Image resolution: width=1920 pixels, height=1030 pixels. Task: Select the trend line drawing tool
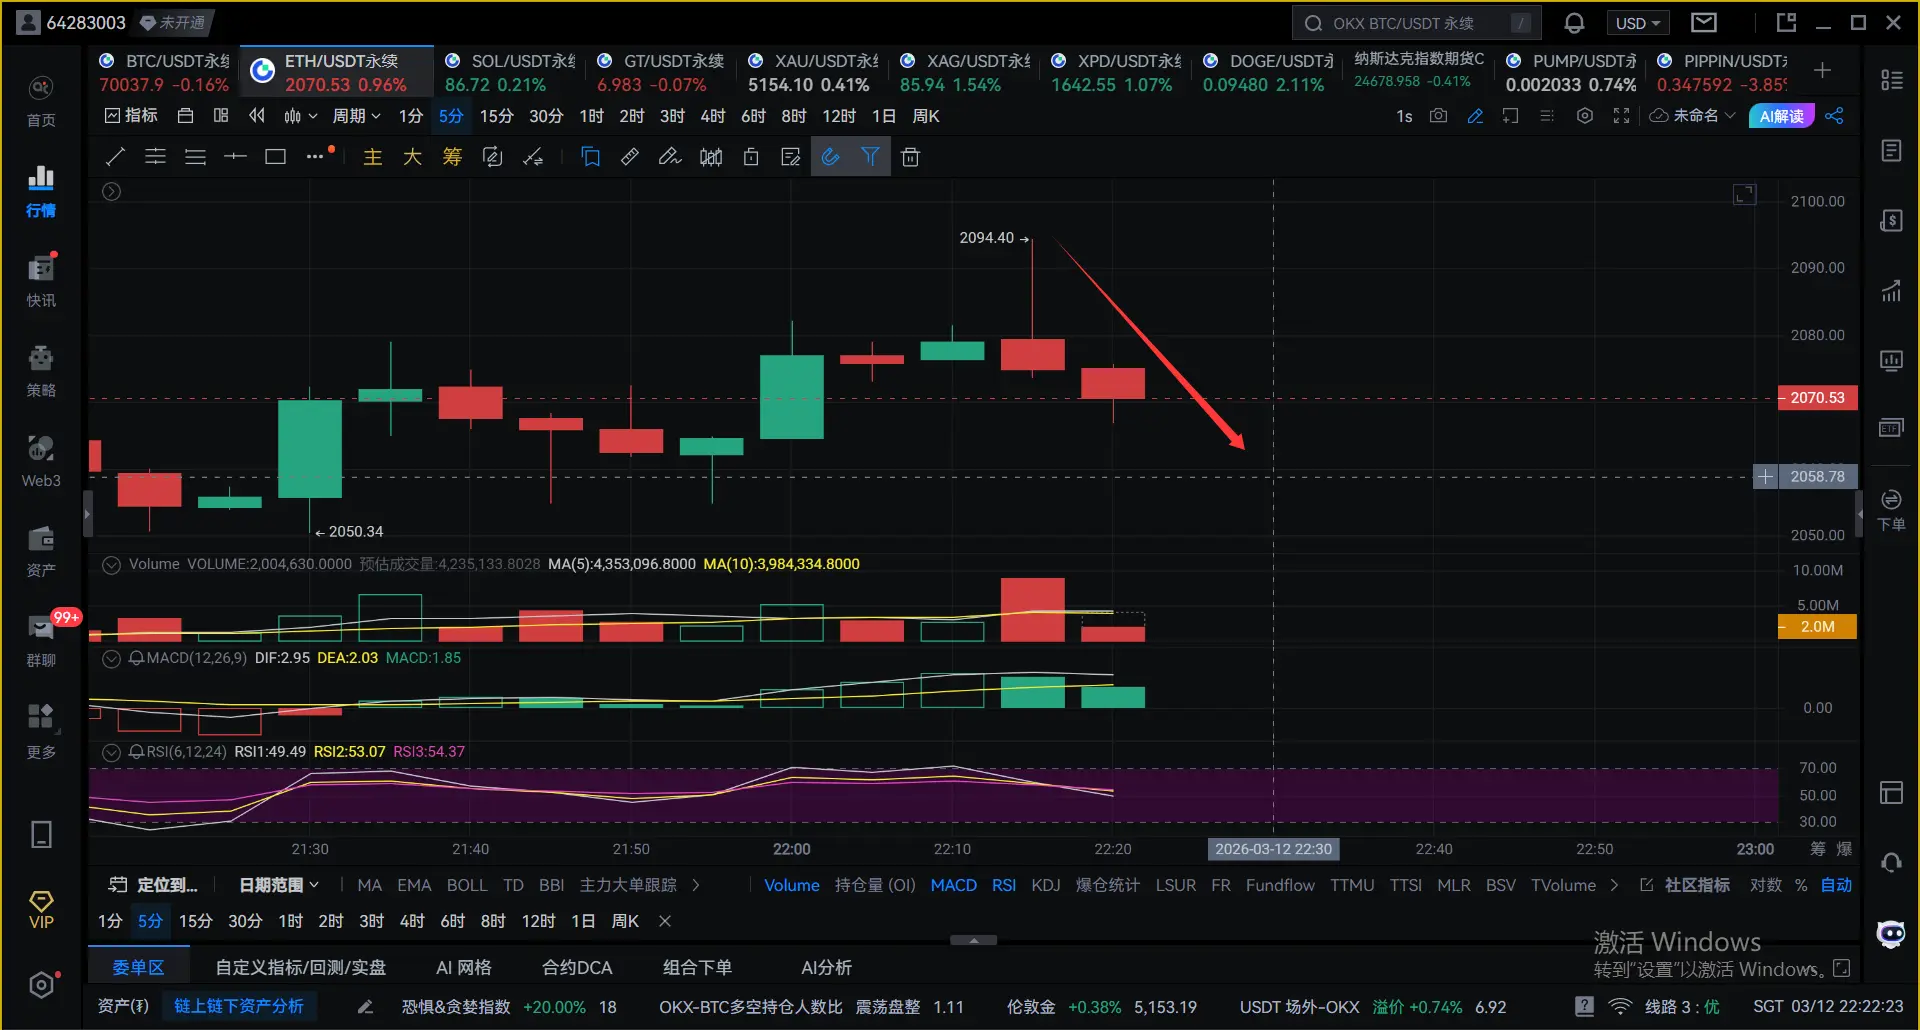[115, 157]
